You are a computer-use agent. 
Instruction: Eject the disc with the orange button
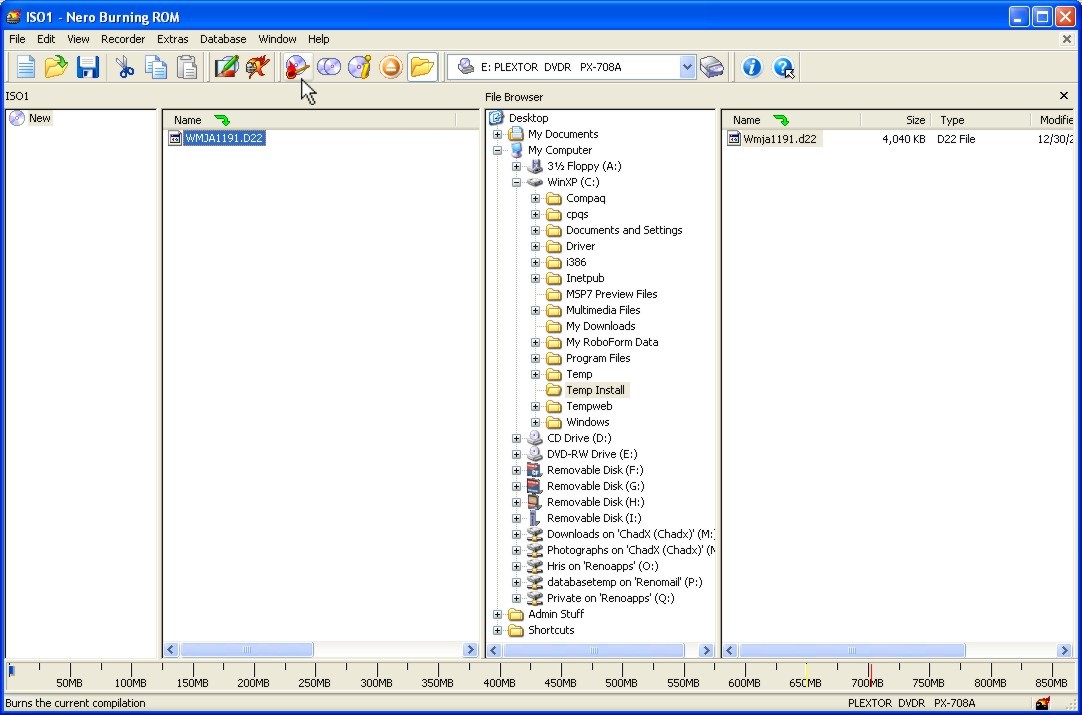pyautogui.click(x=391, y=67)
